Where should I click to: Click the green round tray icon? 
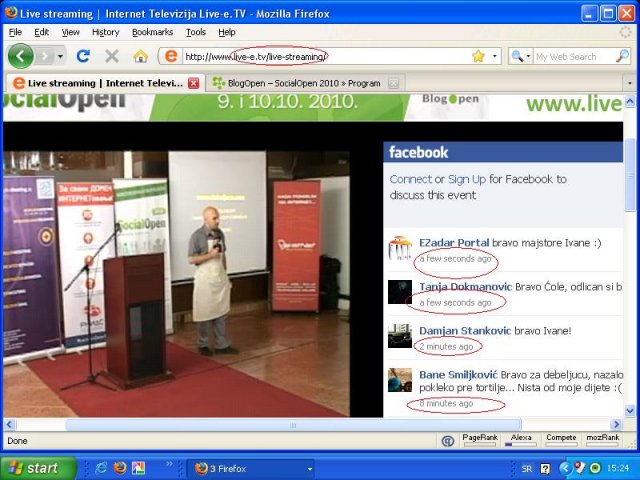tap(595, 468)
